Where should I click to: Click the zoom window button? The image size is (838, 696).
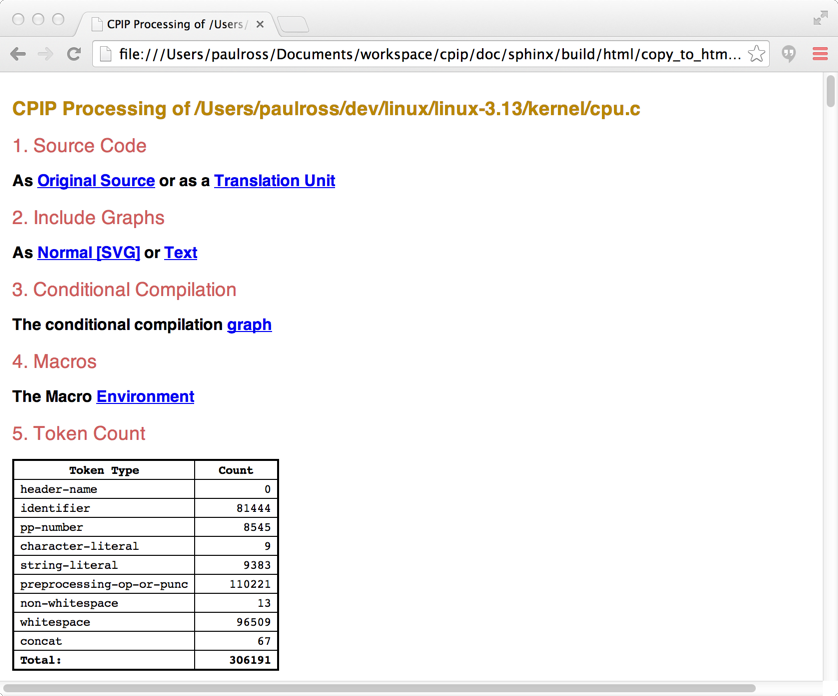[x=58, y=19]
